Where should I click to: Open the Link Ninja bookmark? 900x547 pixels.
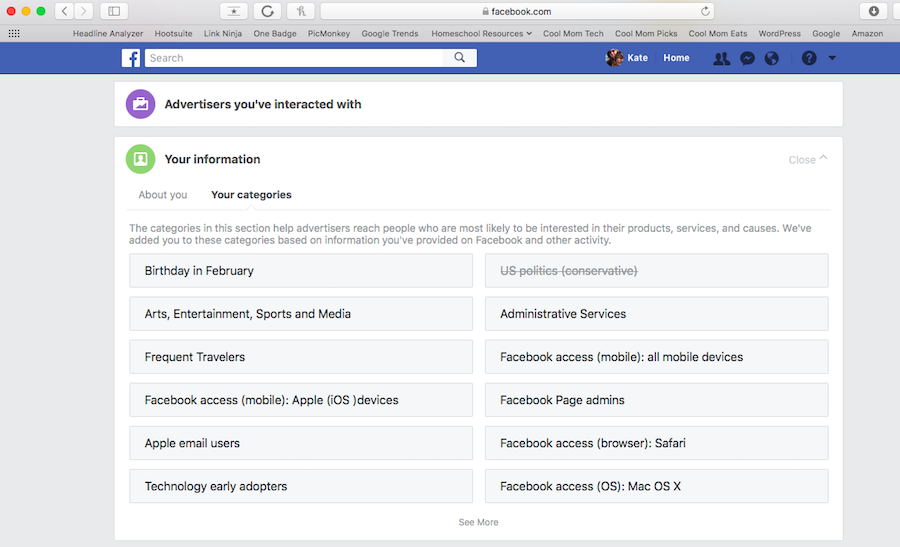(x=223, y=33)
